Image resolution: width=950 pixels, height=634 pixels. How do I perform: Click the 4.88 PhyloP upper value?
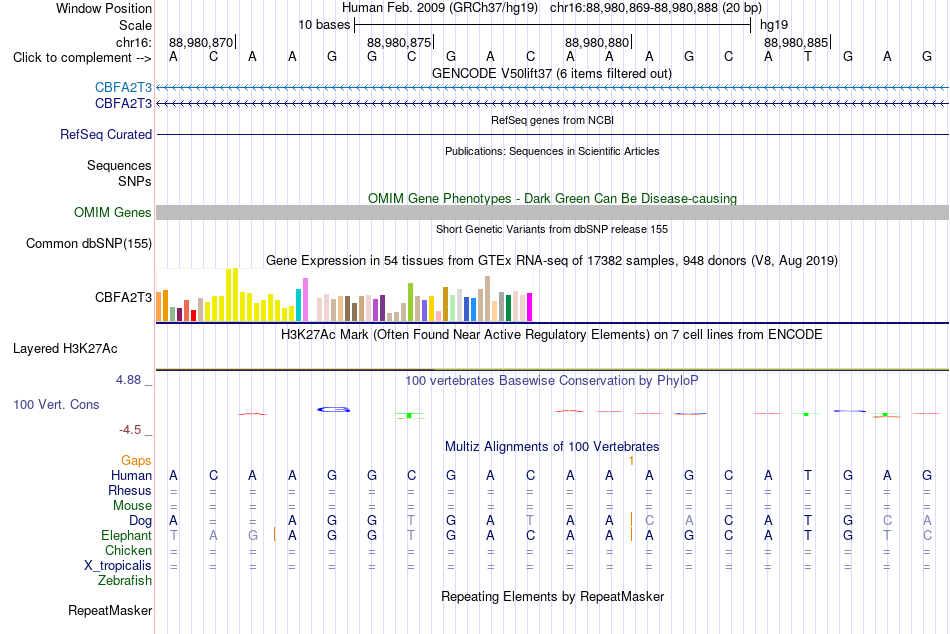tap(128, 380)
